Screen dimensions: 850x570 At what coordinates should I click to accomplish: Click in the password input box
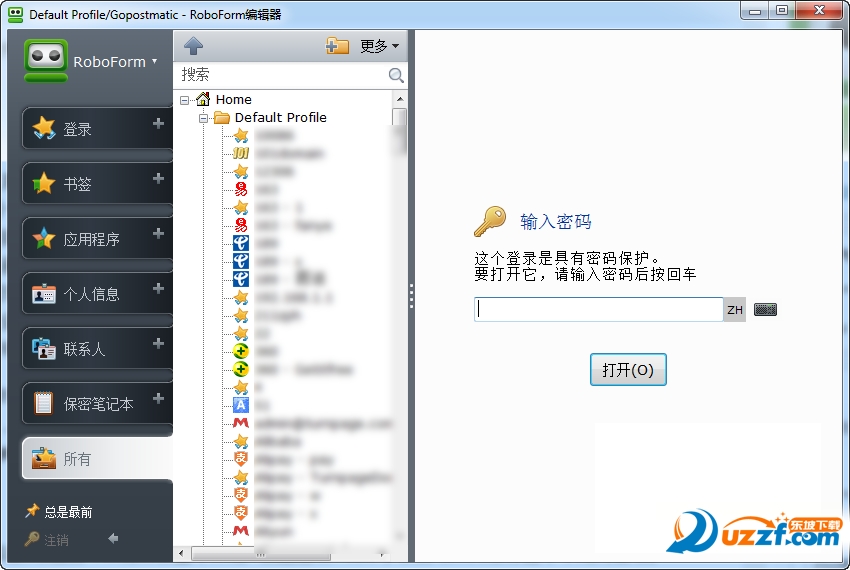tap(598, 309)
